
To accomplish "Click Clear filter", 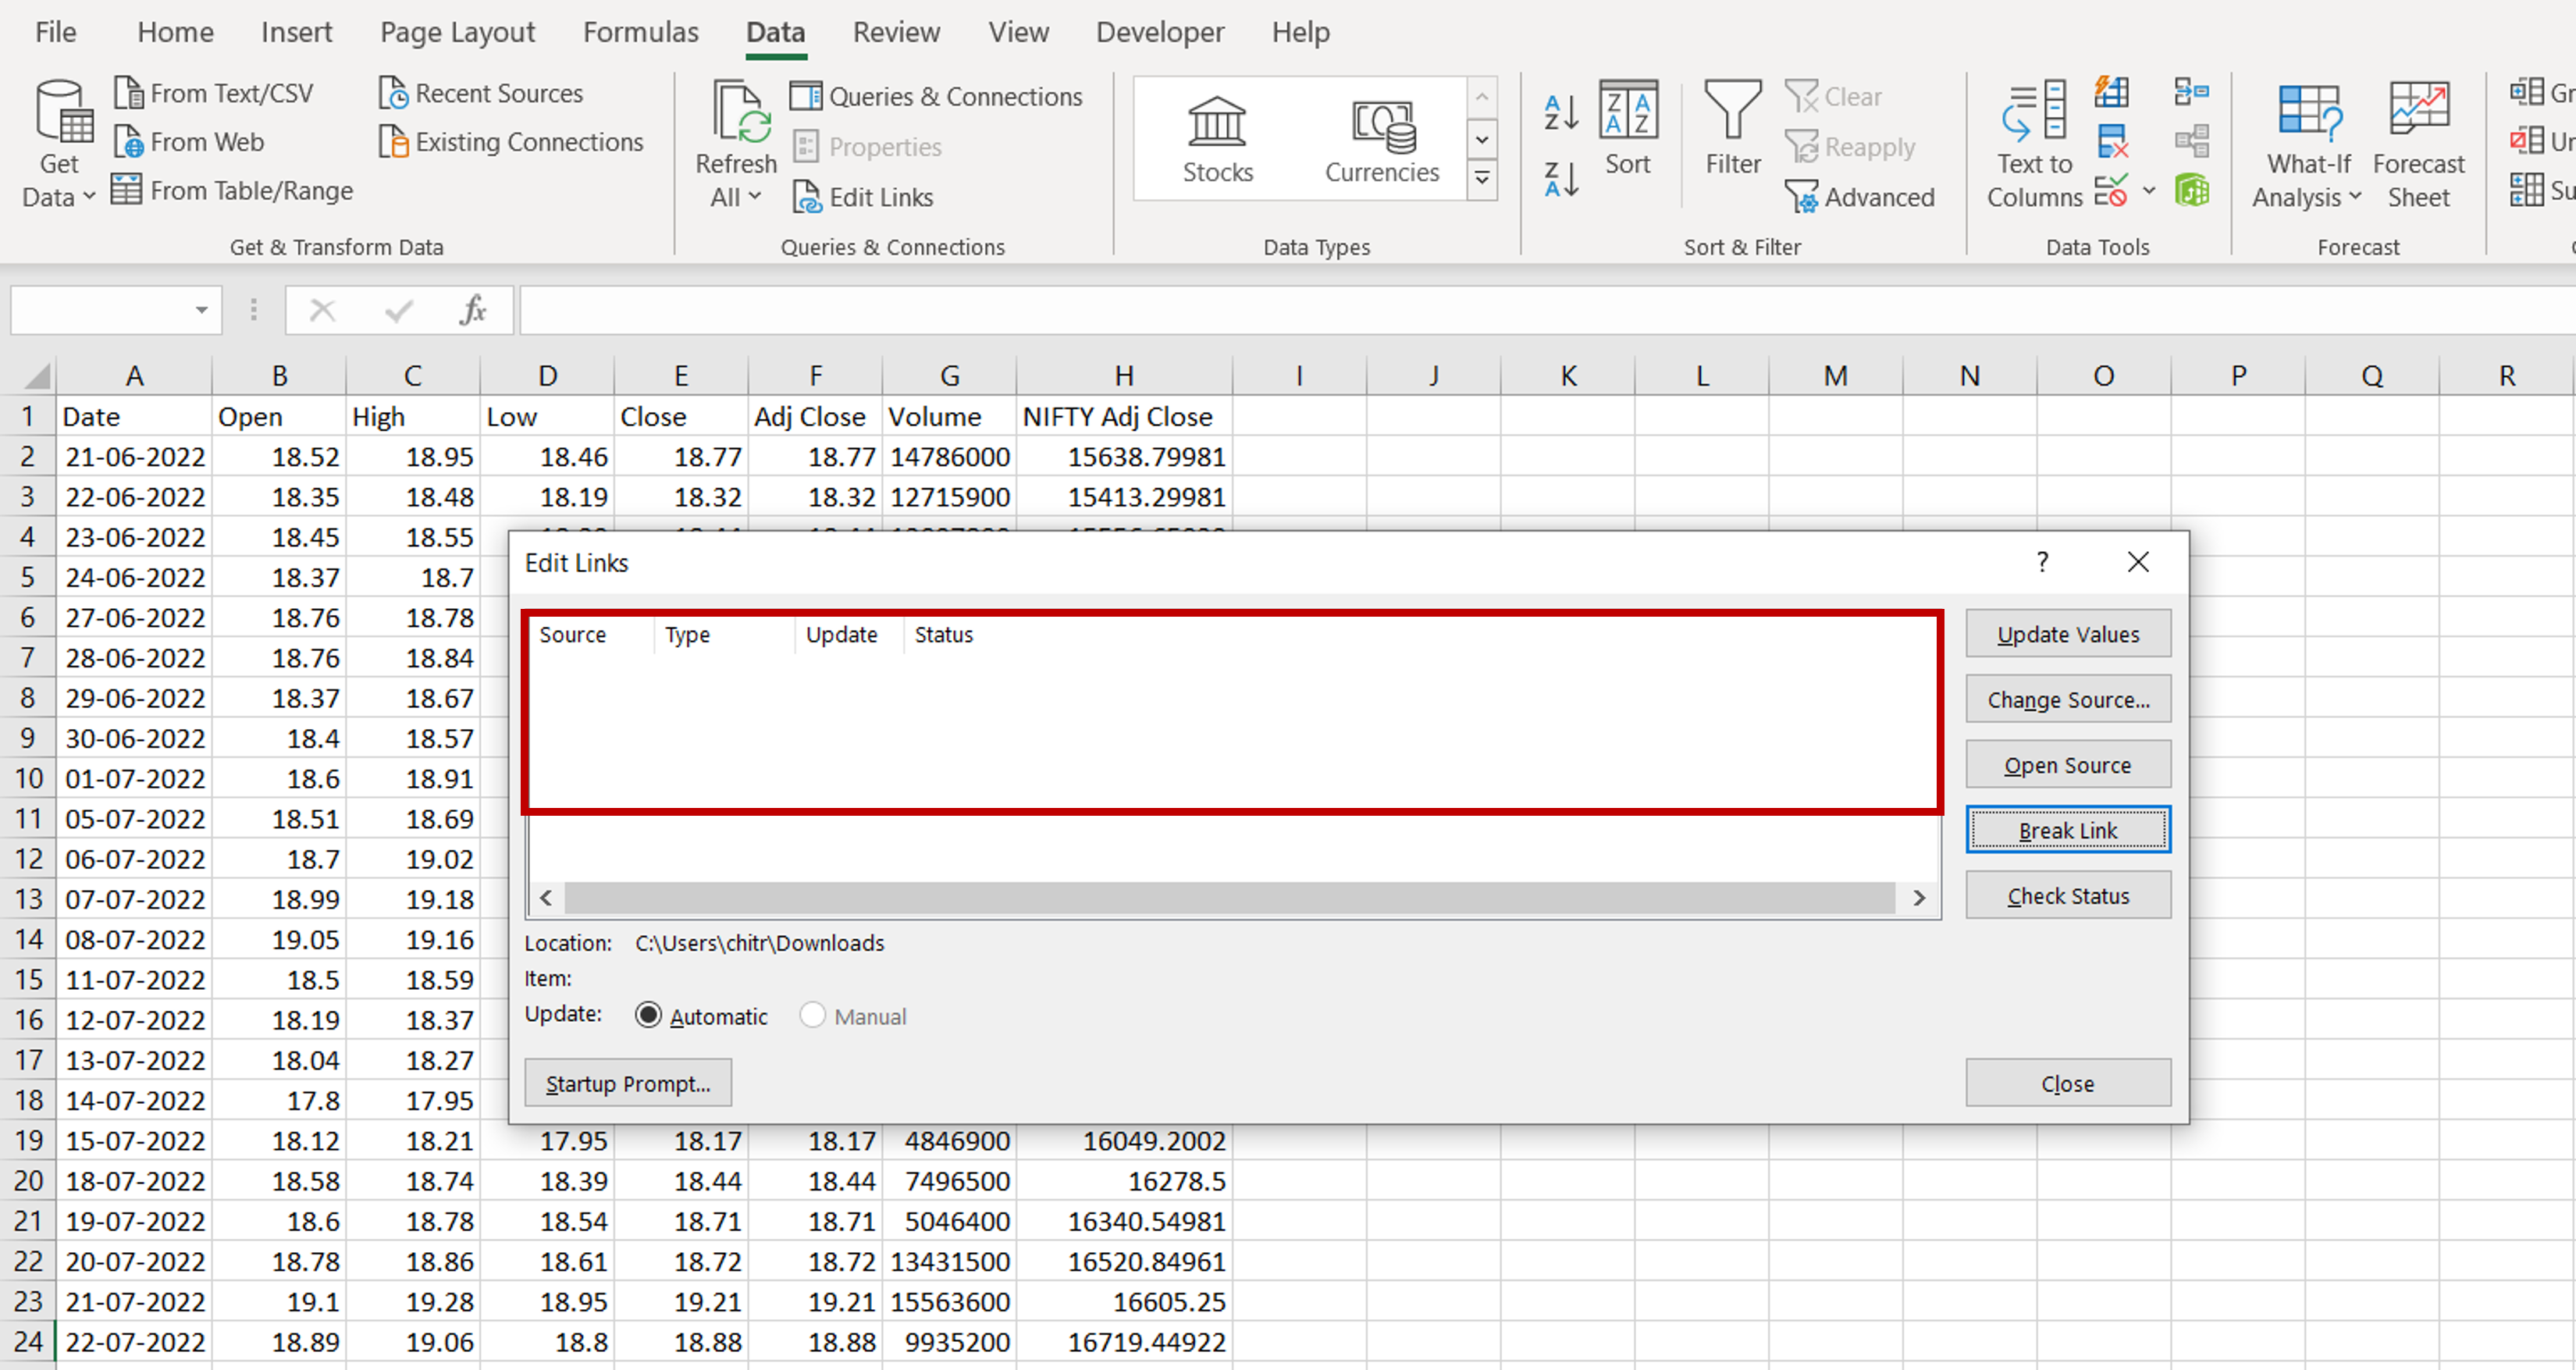I will 1835,96.
